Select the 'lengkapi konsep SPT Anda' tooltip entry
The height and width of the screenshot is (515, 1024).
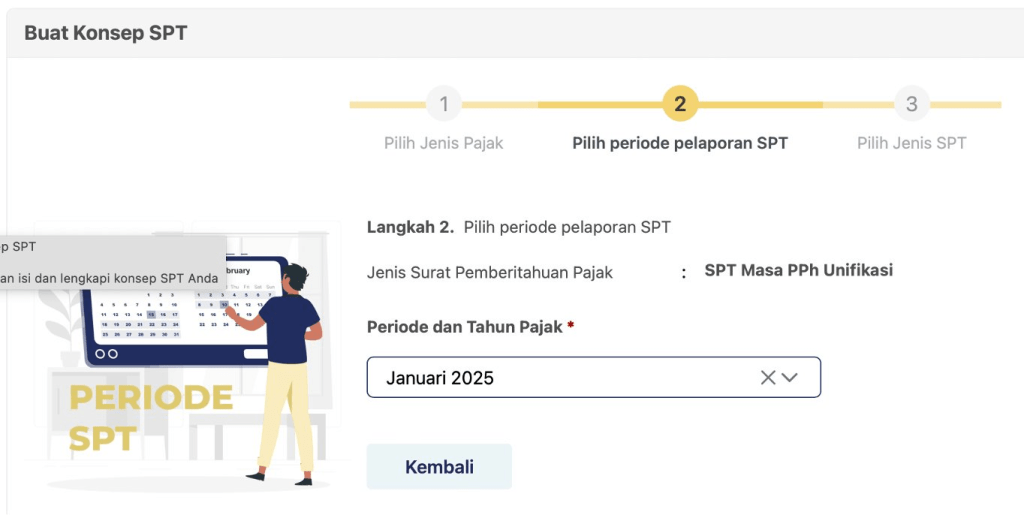(x=108, y=278)
